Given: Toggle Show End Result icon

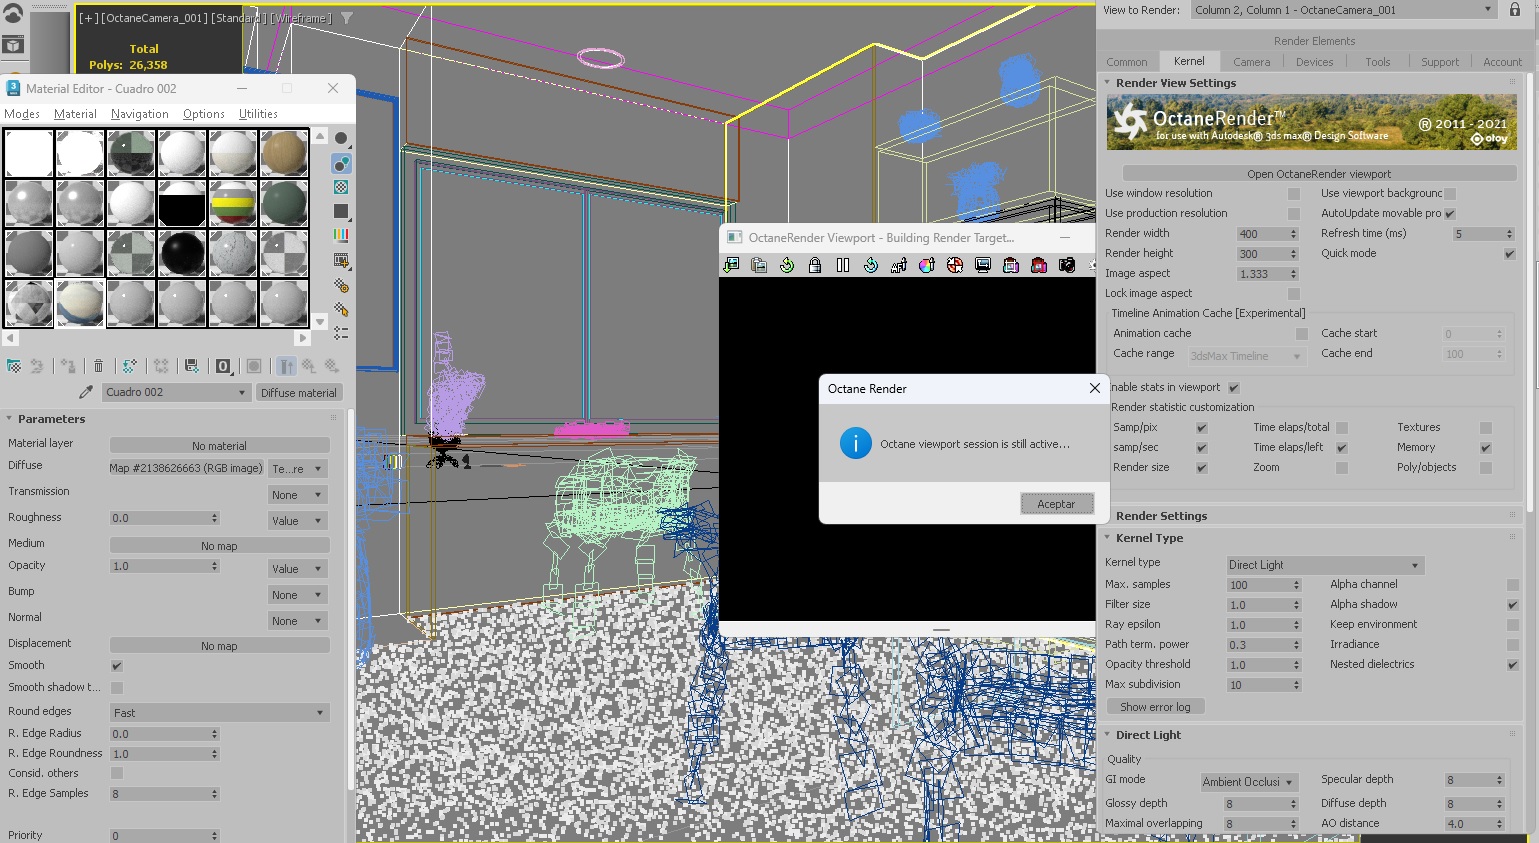Looking at the screenshot, I should coord(287,366).
